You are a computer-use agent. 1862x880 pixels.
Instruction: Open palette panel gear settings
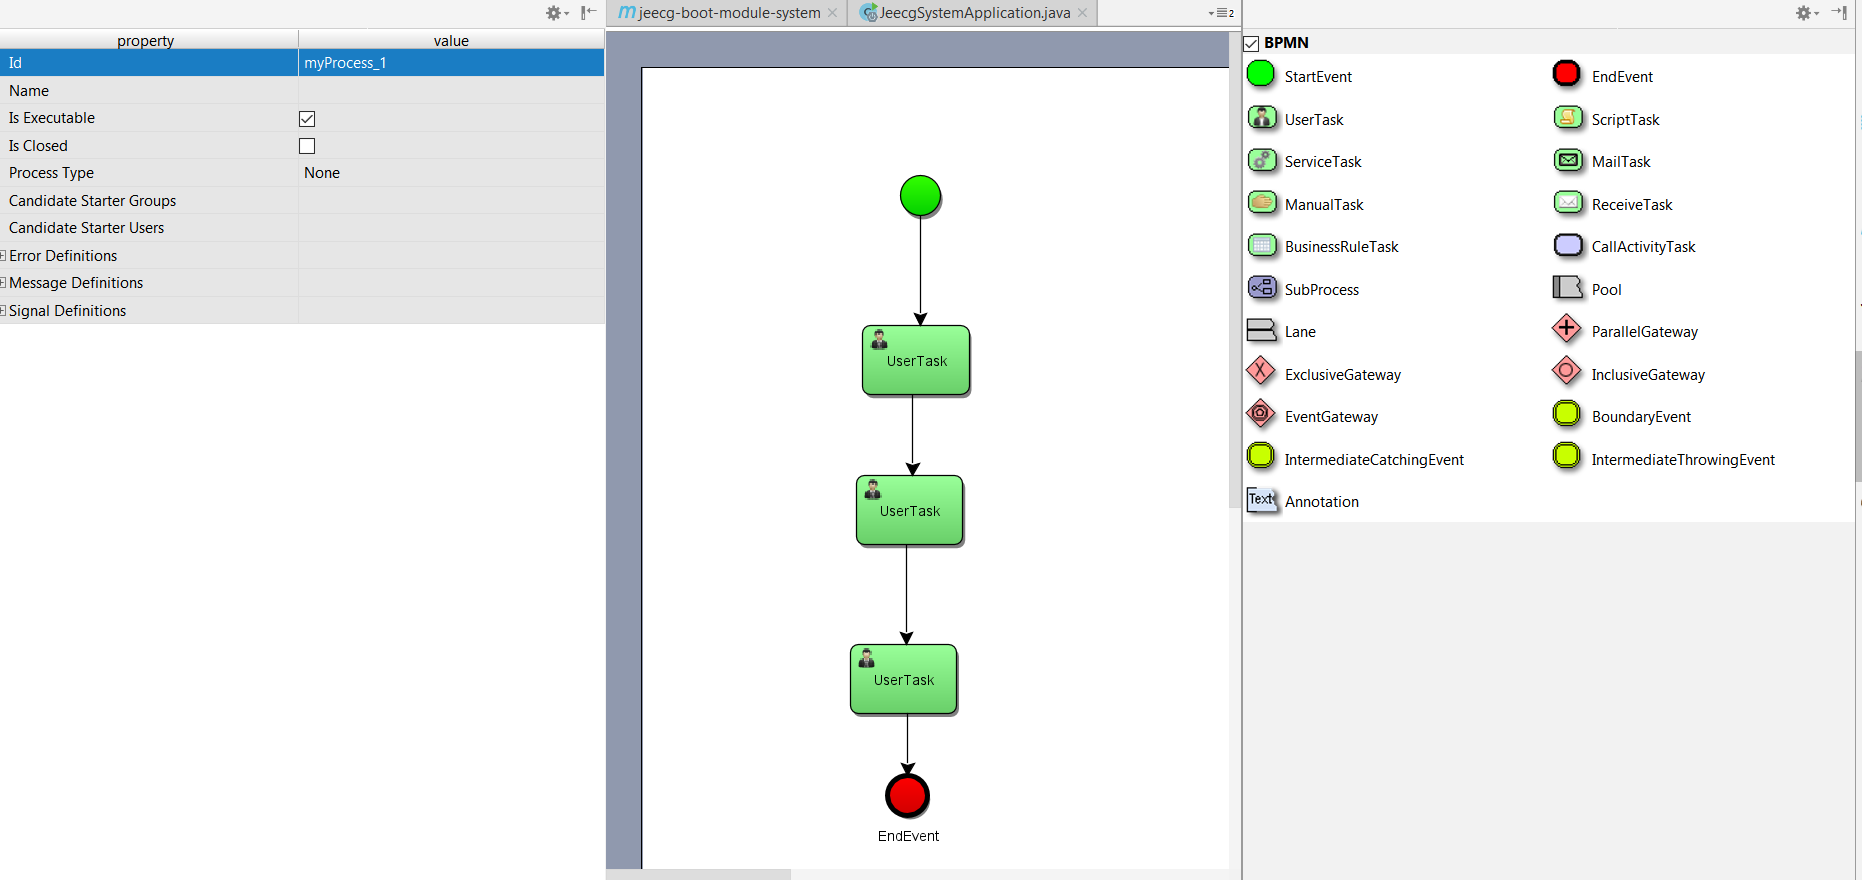(1805, 13)
